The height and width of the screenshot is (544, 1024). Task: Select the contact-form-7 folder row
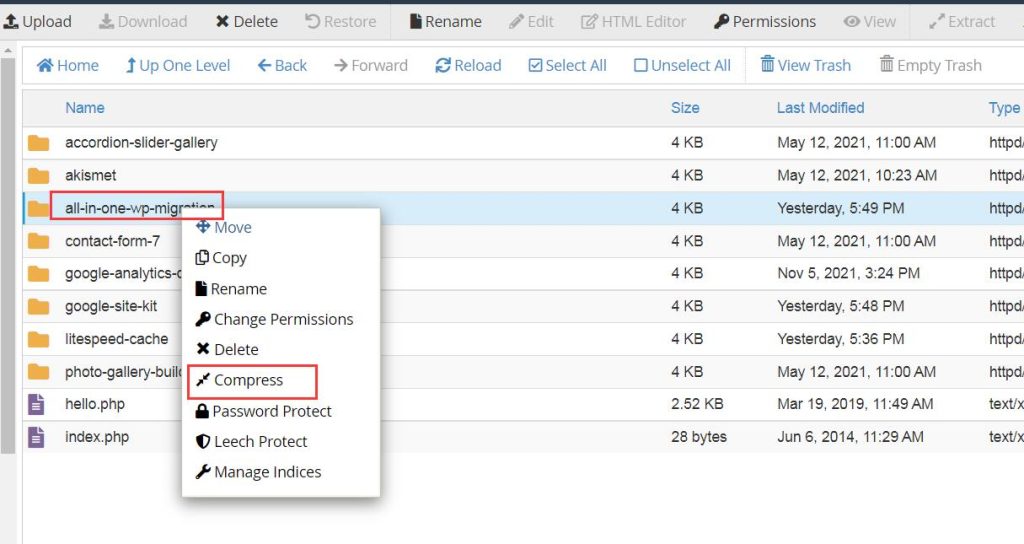(x=523, y=241)
